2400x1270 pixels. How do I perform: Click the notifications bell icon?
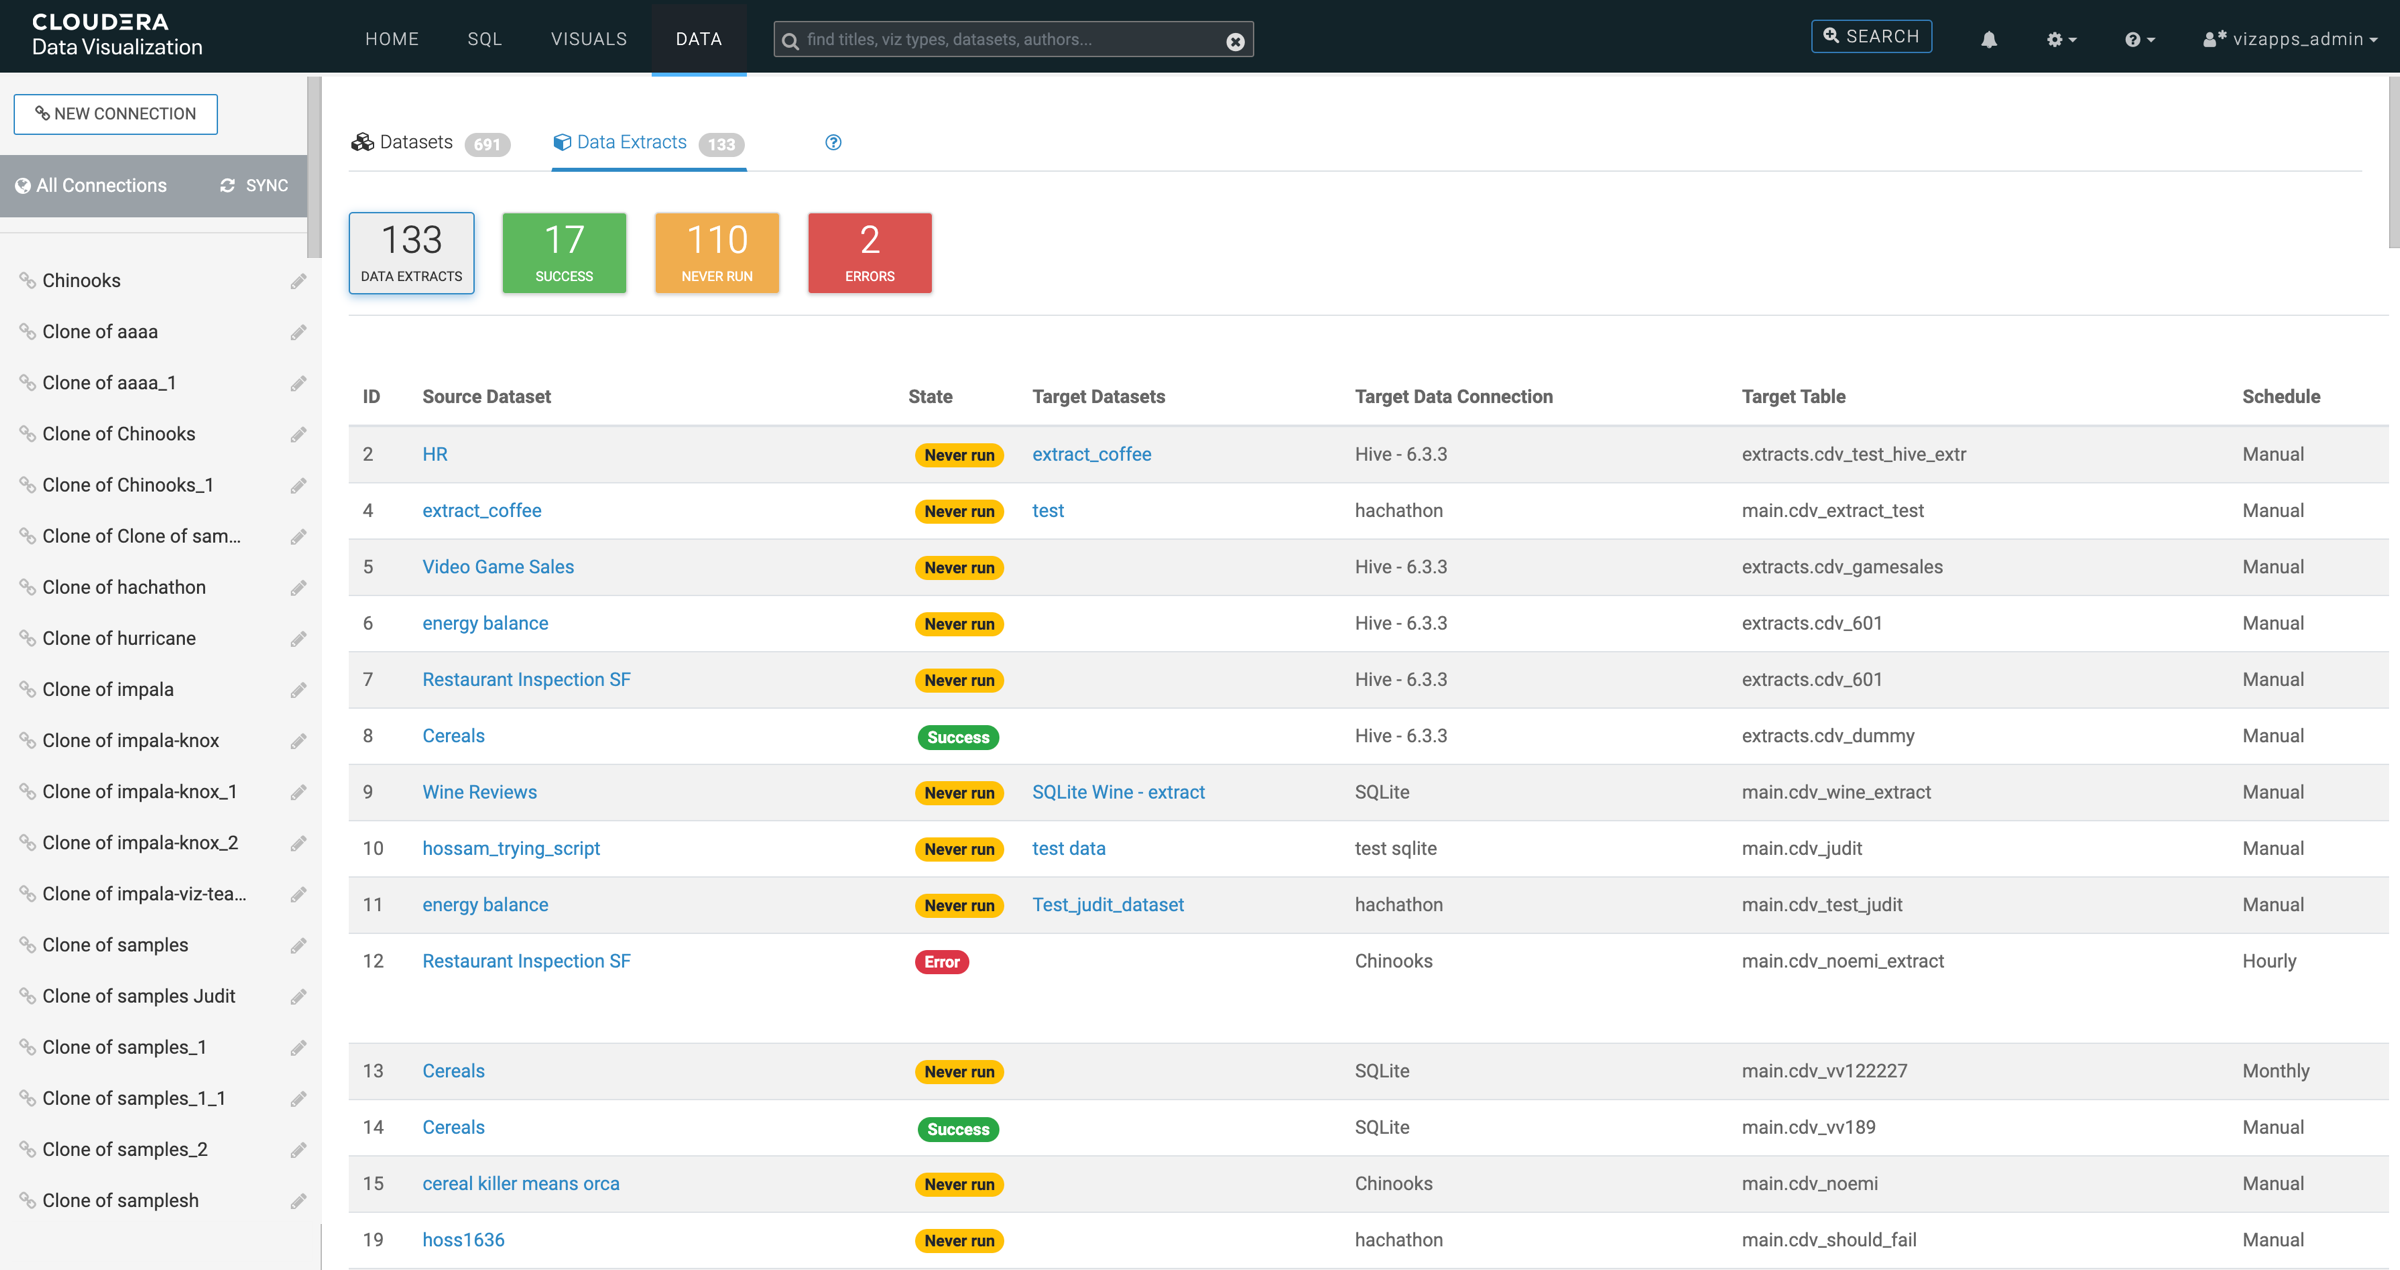pos(1988,39)
